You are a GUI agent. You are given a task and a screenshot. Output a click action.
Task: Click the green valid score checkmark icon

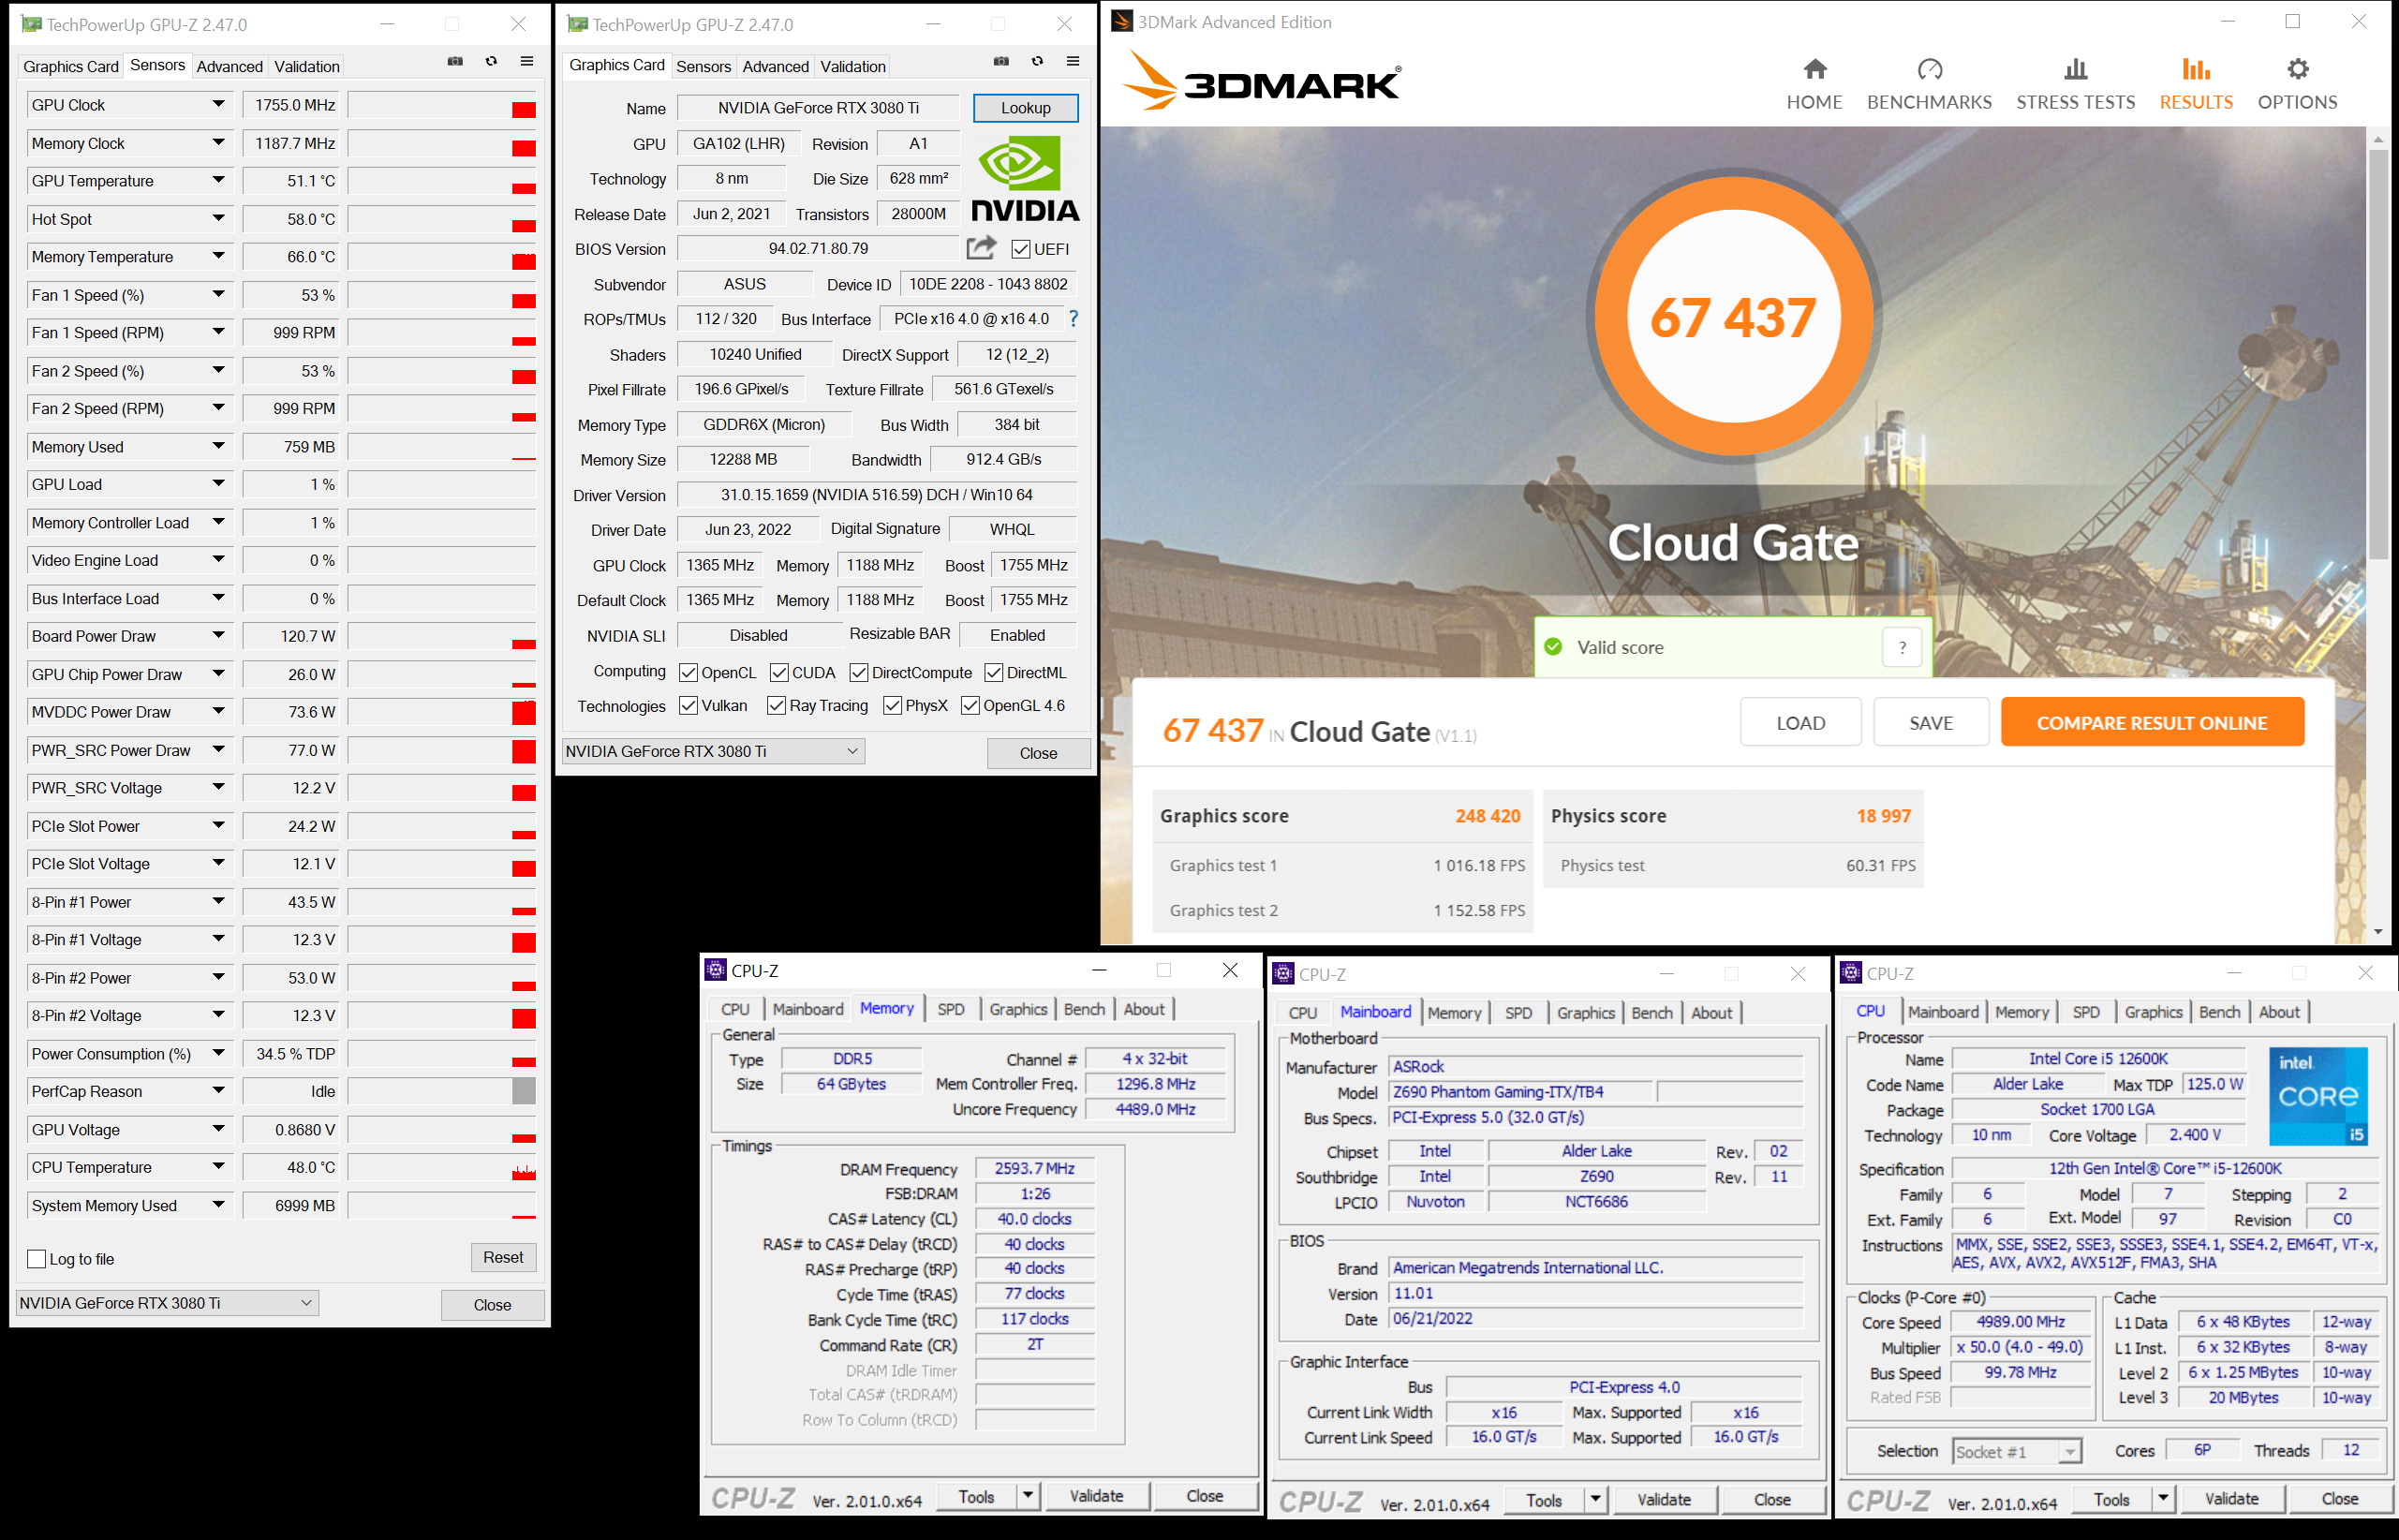[1553, 647]
